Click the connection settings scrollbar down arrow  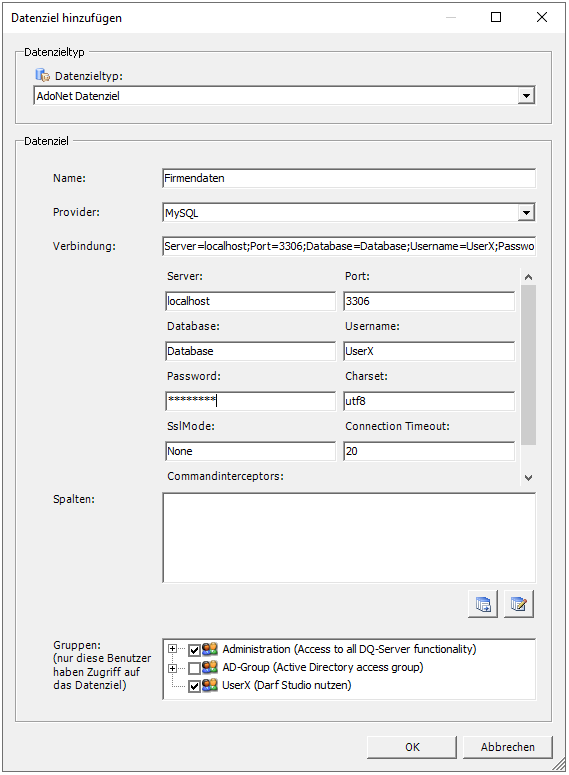point(528,477)
